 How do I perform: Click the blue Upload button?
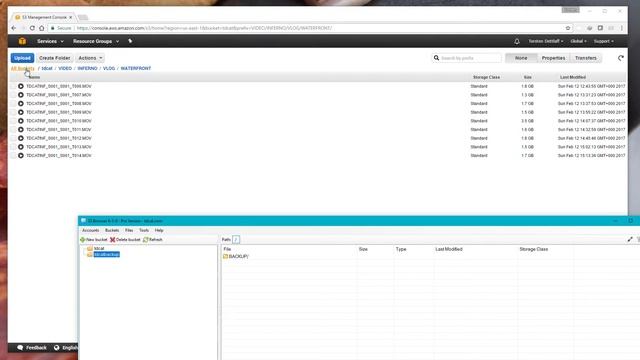[22, 58]
